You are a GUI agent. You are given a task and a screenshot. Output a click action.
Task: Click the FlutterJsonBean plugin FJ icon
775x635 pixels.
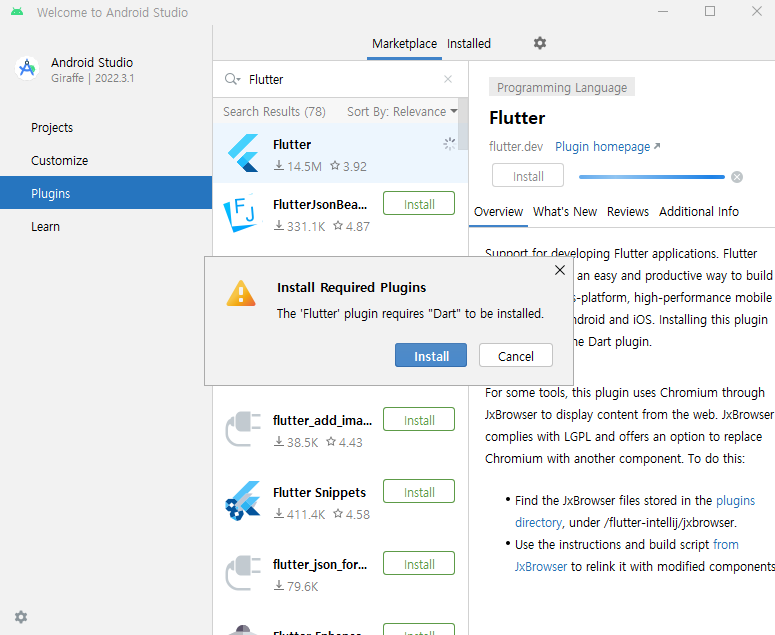[241, 213]
